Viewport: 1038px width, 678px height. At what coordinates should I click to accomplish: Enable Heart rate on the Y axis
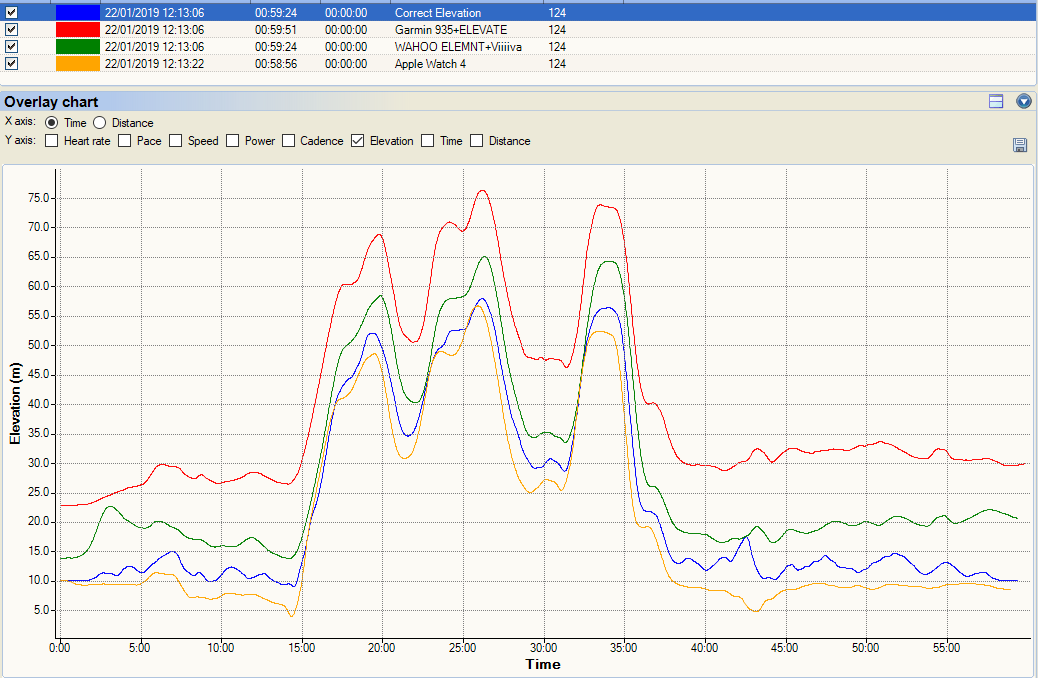point(52,141)
